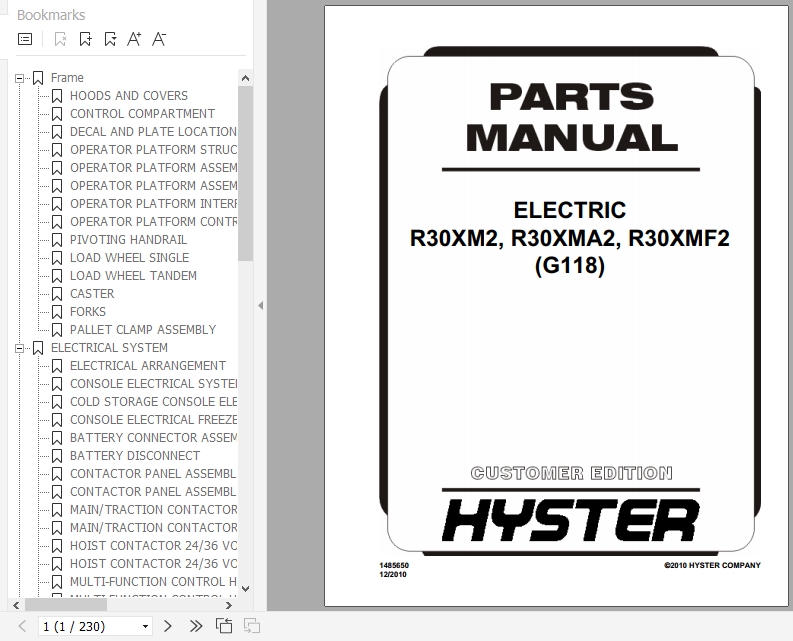Click the Bookmarks panel title
Screen dimensions: 793x641
[51, 15]
